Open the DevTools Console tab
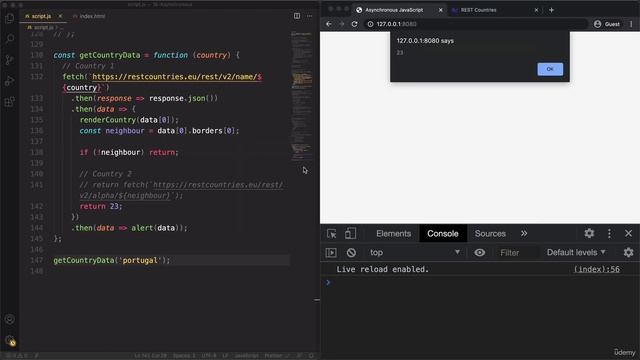Screen dimensions: 640x360 [442, 233]
